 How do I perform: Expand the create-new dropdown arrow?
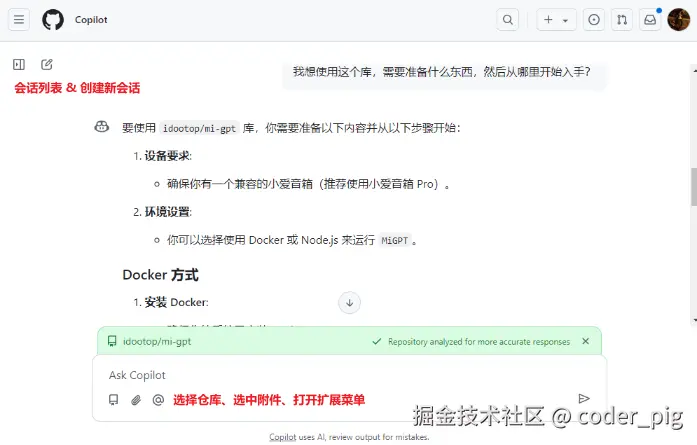[565, 20]
